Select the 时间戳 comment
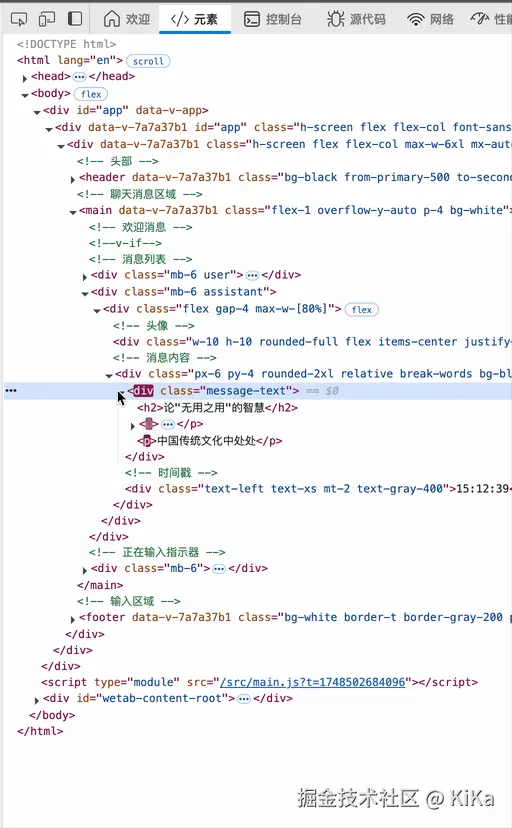Viewport: 512px width, 828px height. click(171, 473)
